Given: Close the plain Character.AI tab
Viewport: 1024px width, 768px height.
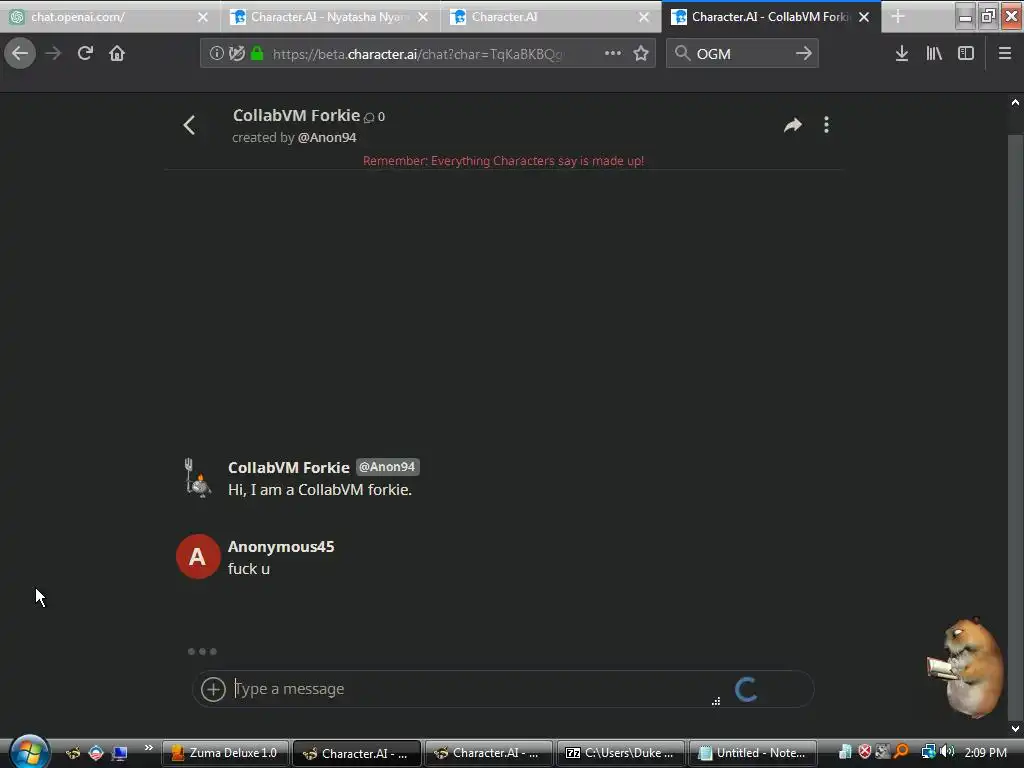Looking at the screenshot, I should [644, 17].
